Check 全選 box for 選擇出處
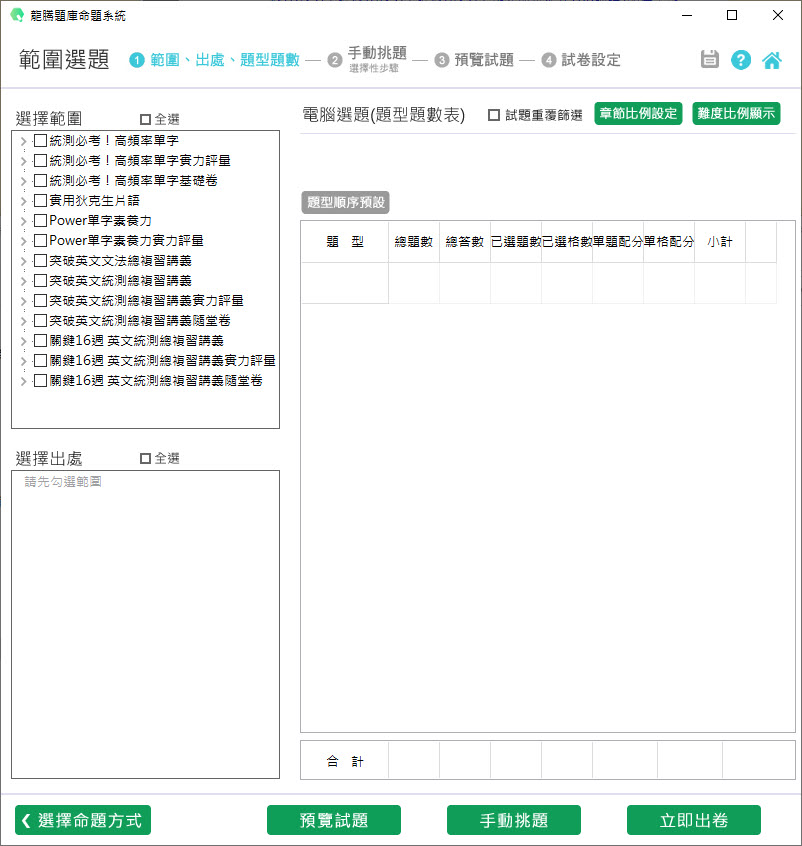Image resolution: width=802 pixels, height=846 pixels. pos(146,458)
